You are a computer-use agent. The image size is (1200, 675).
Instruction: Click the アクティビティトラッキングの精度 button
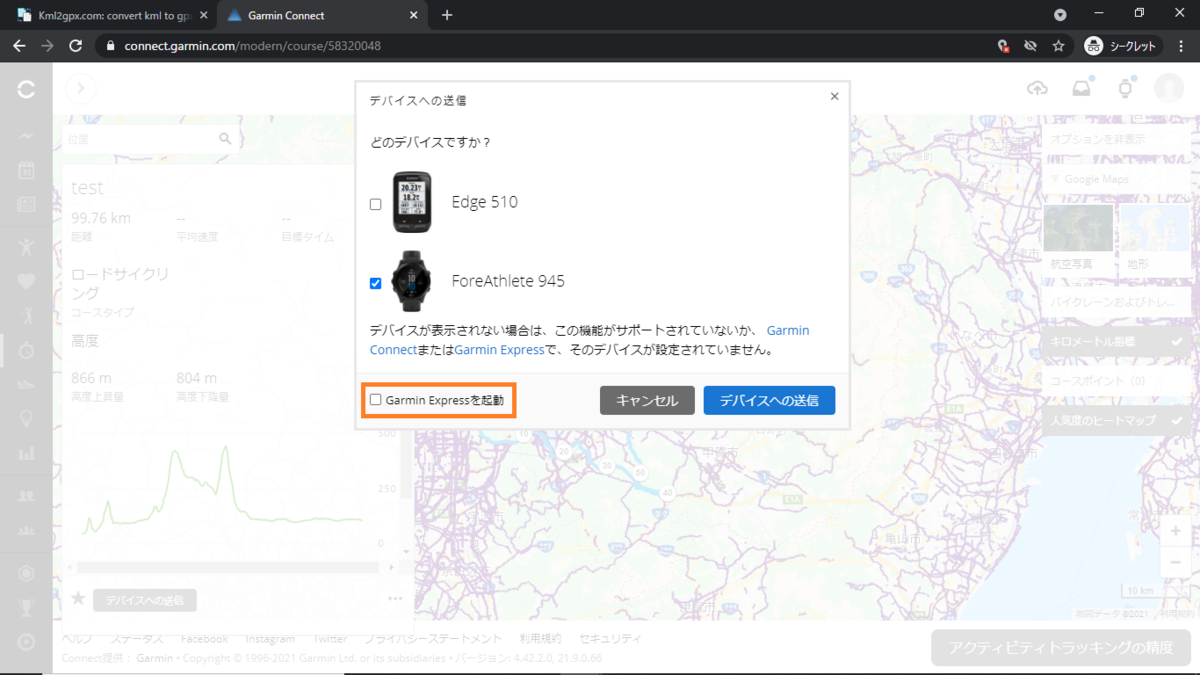(x=1061, y=647)
